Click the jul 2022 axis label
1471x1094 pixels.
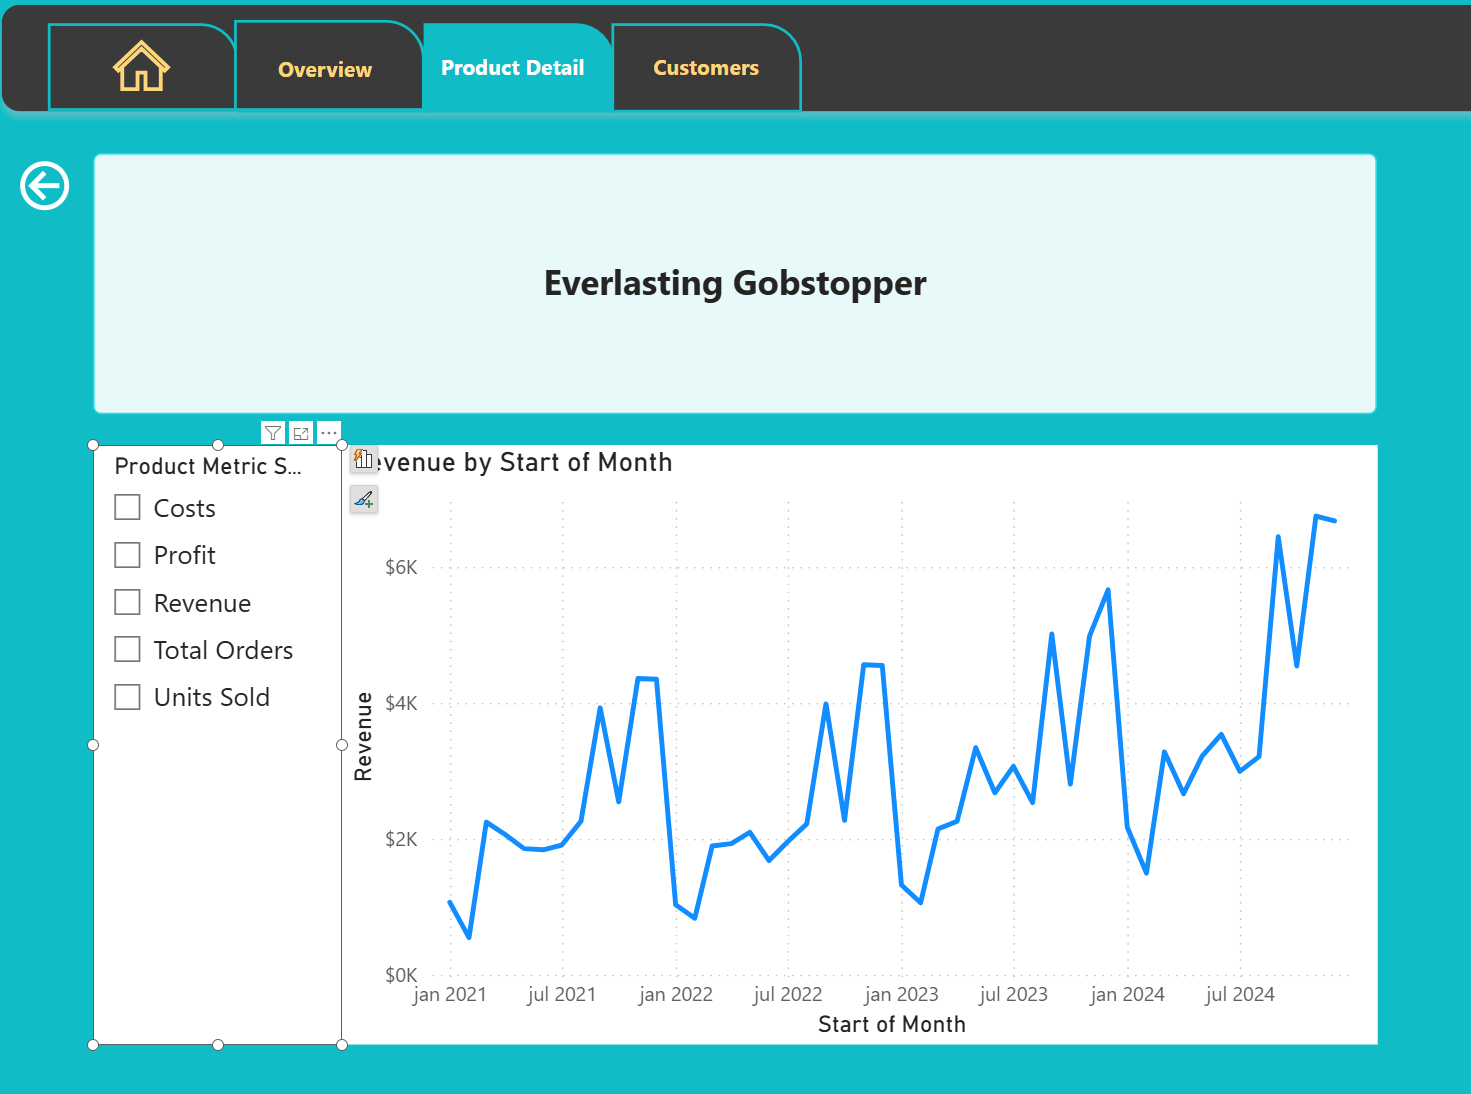tap(788, 995)
